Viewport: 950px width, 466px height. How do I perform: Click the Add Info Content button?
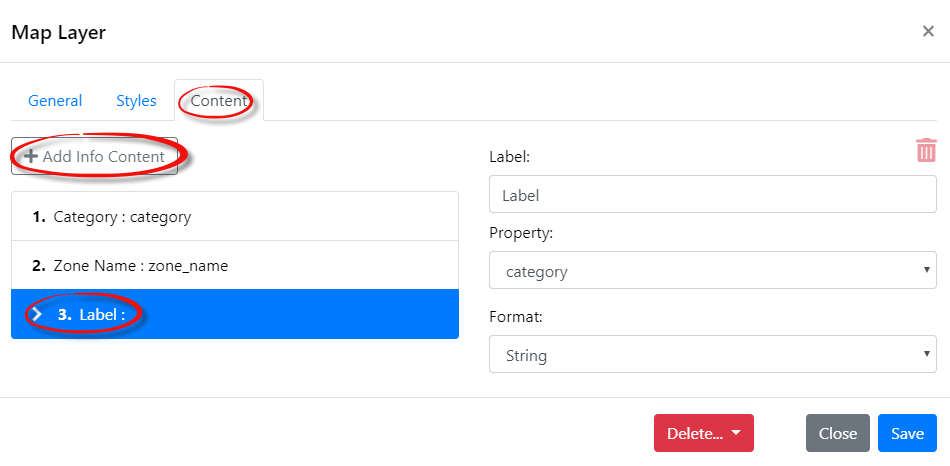click(x=95, y=156)
